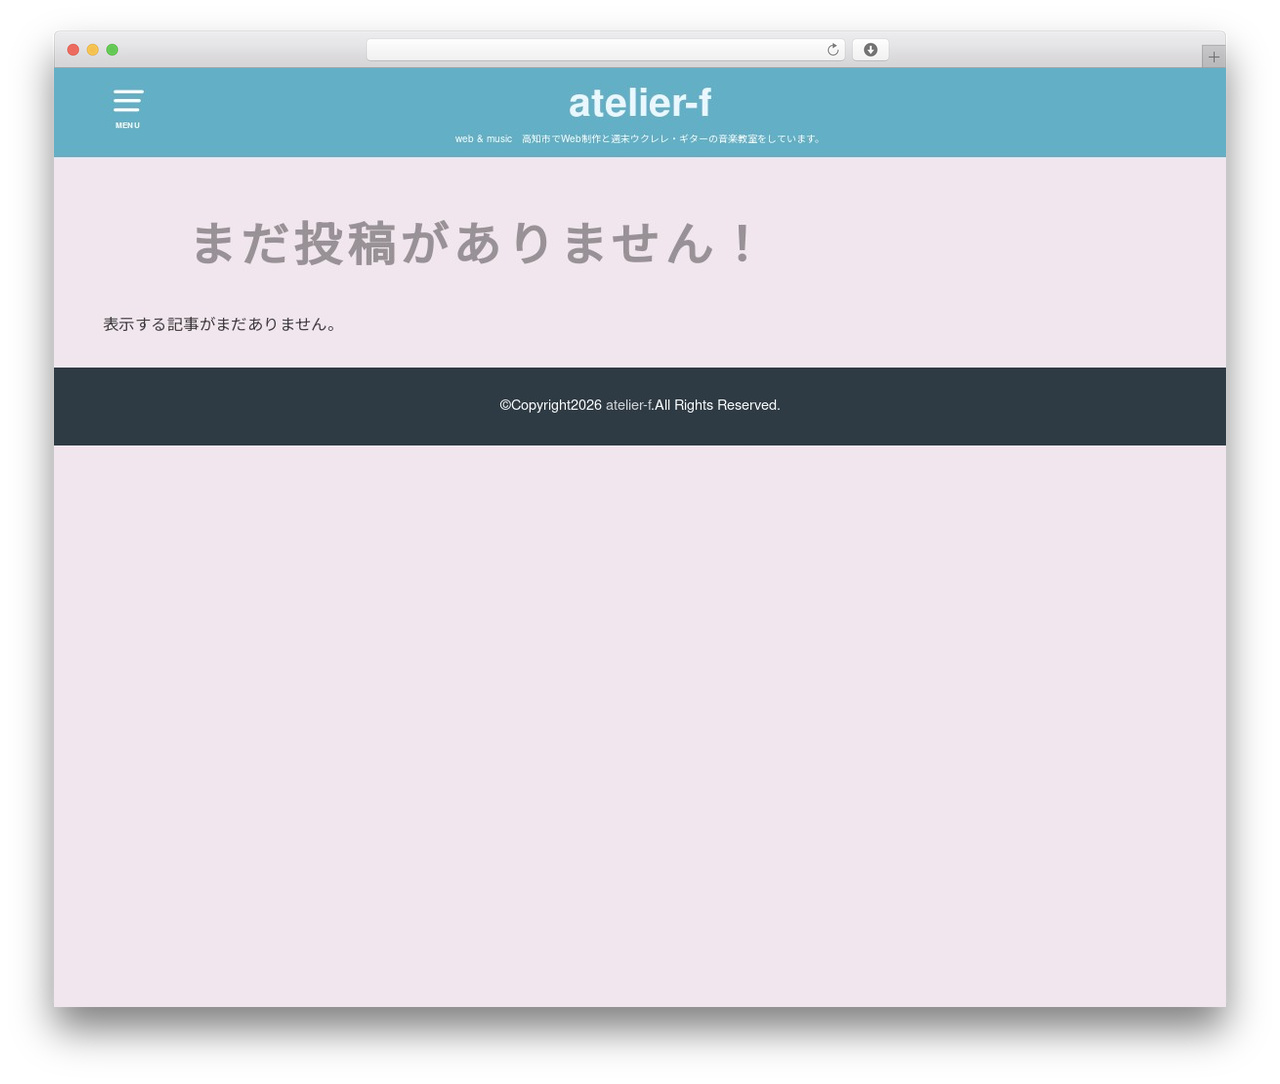Click the All Rights Reserved. text
The image size is (1280, 1084).
(x=717, y=405)
